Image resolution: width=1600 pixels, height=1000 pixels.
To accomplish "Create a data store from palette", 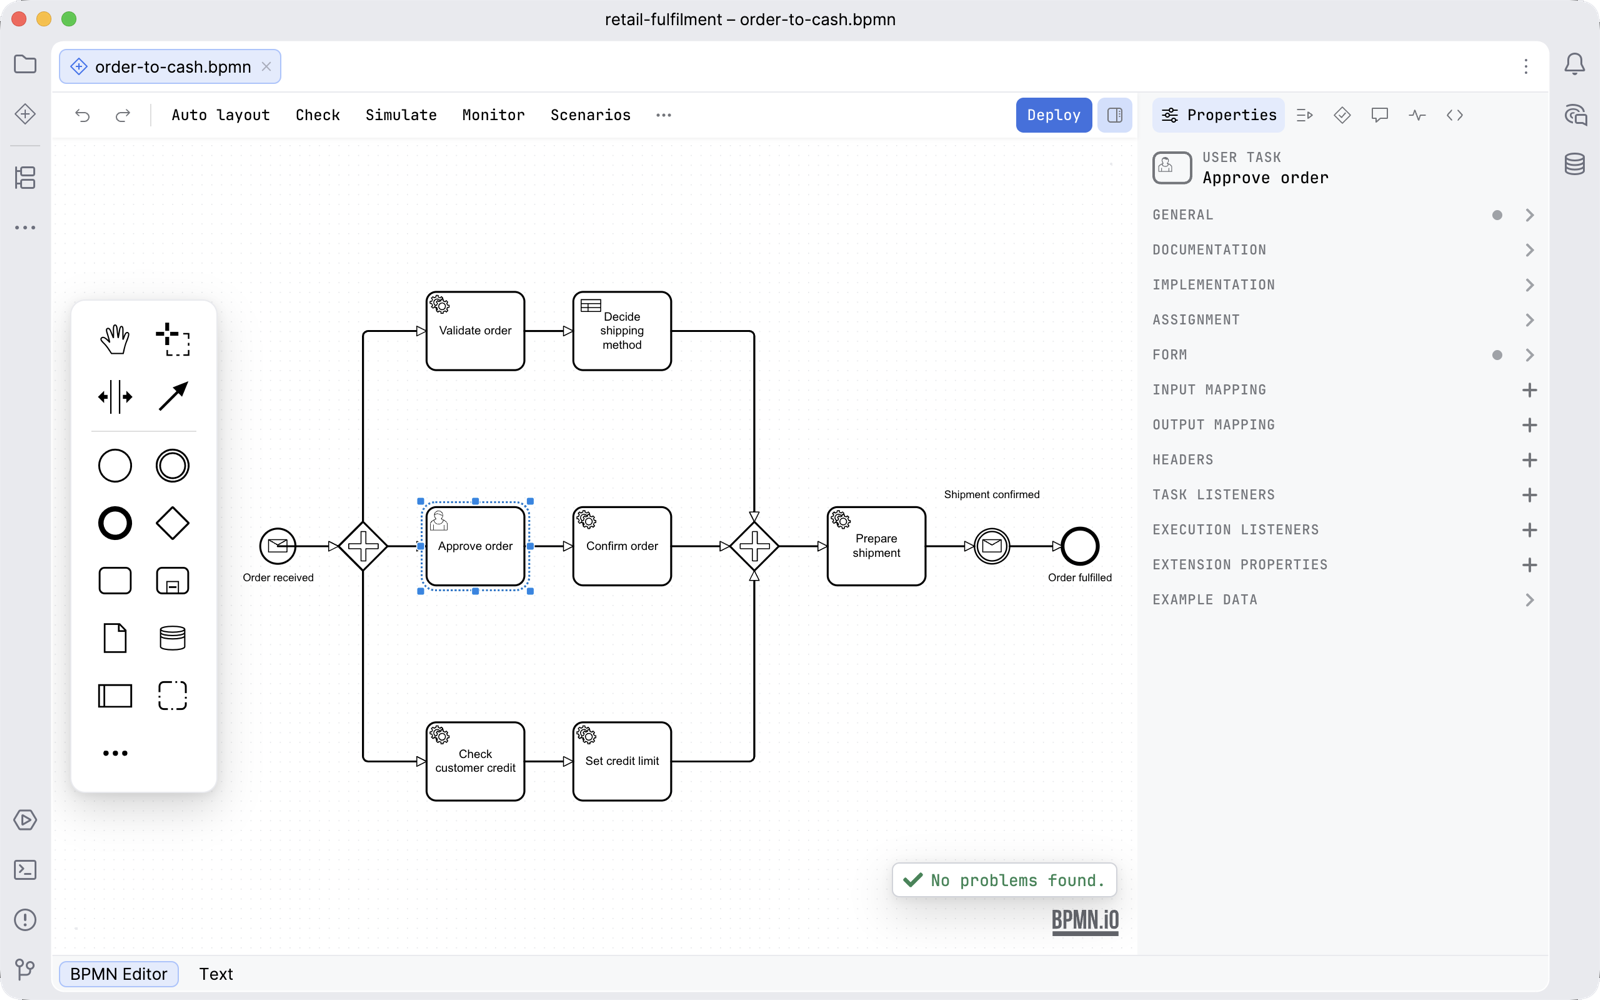I will tap(173, 638).
